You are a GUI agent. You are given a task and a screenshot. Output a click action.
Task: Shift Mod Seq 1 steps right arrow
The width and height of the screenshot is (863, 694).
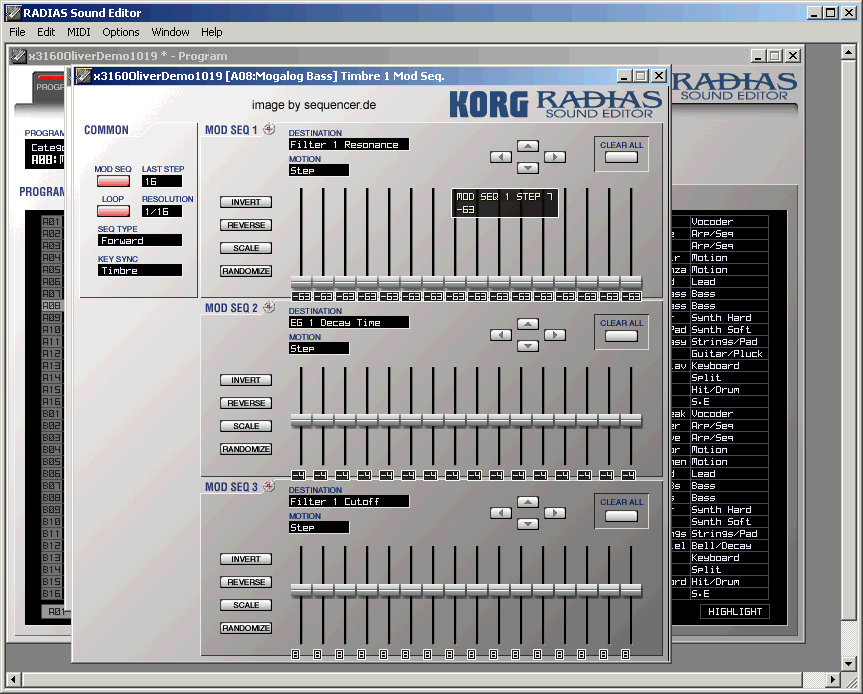pyautogui.click(x=555, y=157)
